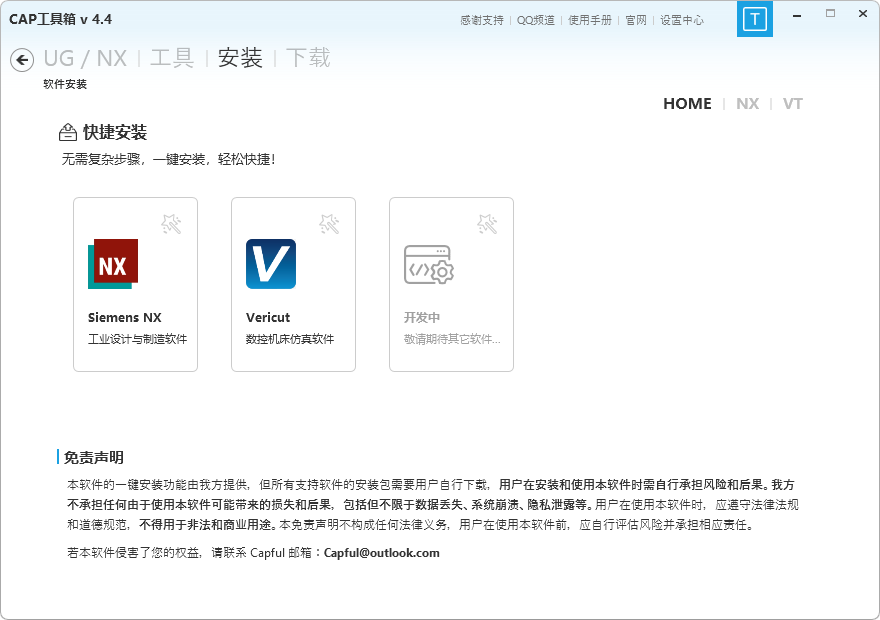Click the blue Vericut V logo icon
Screen dimensions: 880x620
click(269, 262)
